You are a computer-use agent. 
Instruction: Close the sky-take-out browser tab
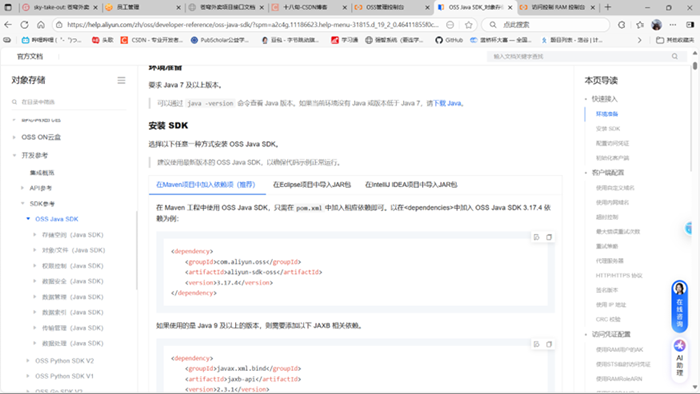coord(95,8)
